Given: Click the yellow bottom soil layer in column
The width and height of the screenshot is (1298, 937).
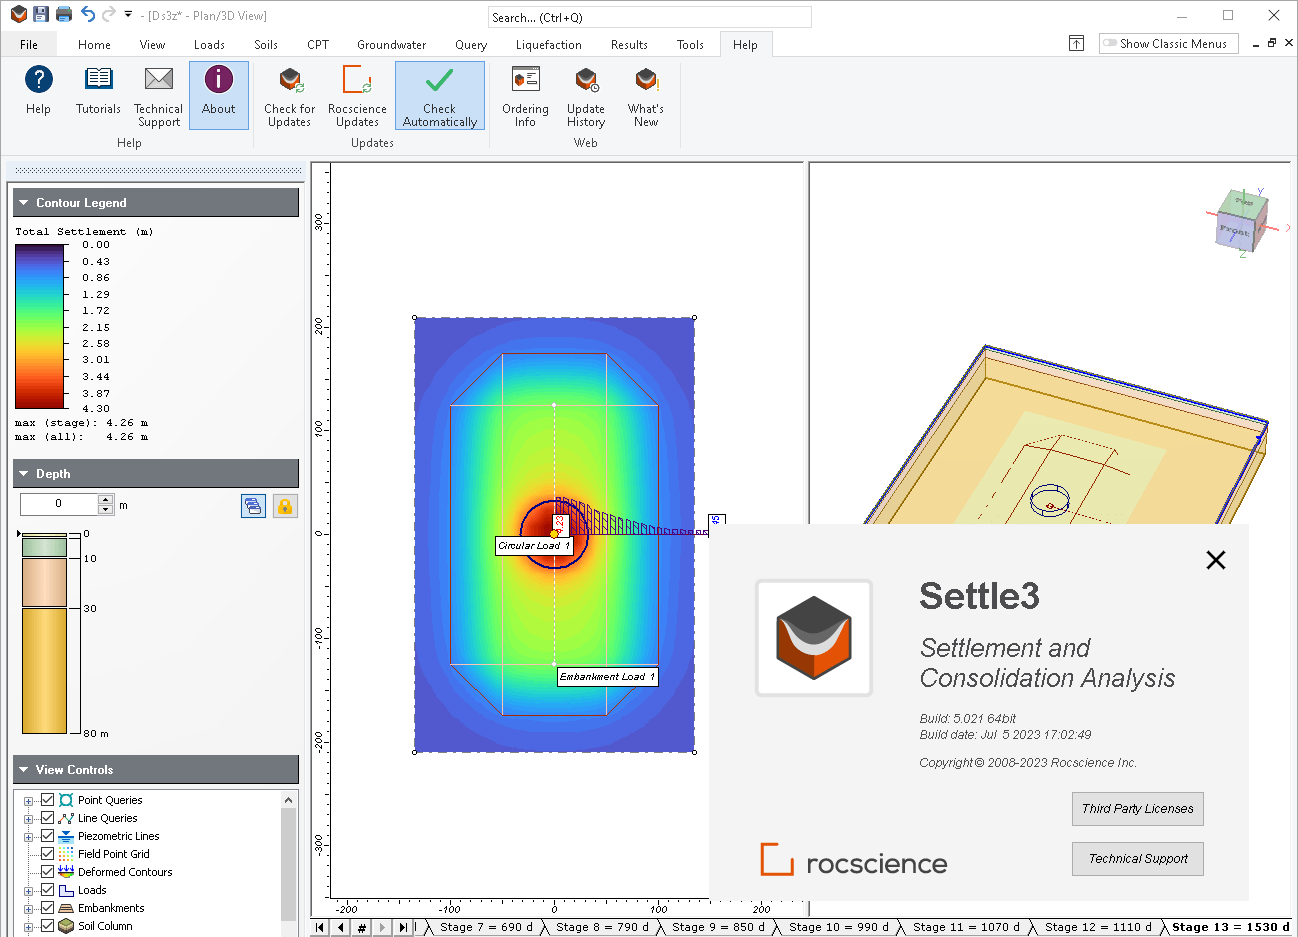Looking at the screenshot, I should click(x=44, y=670).
